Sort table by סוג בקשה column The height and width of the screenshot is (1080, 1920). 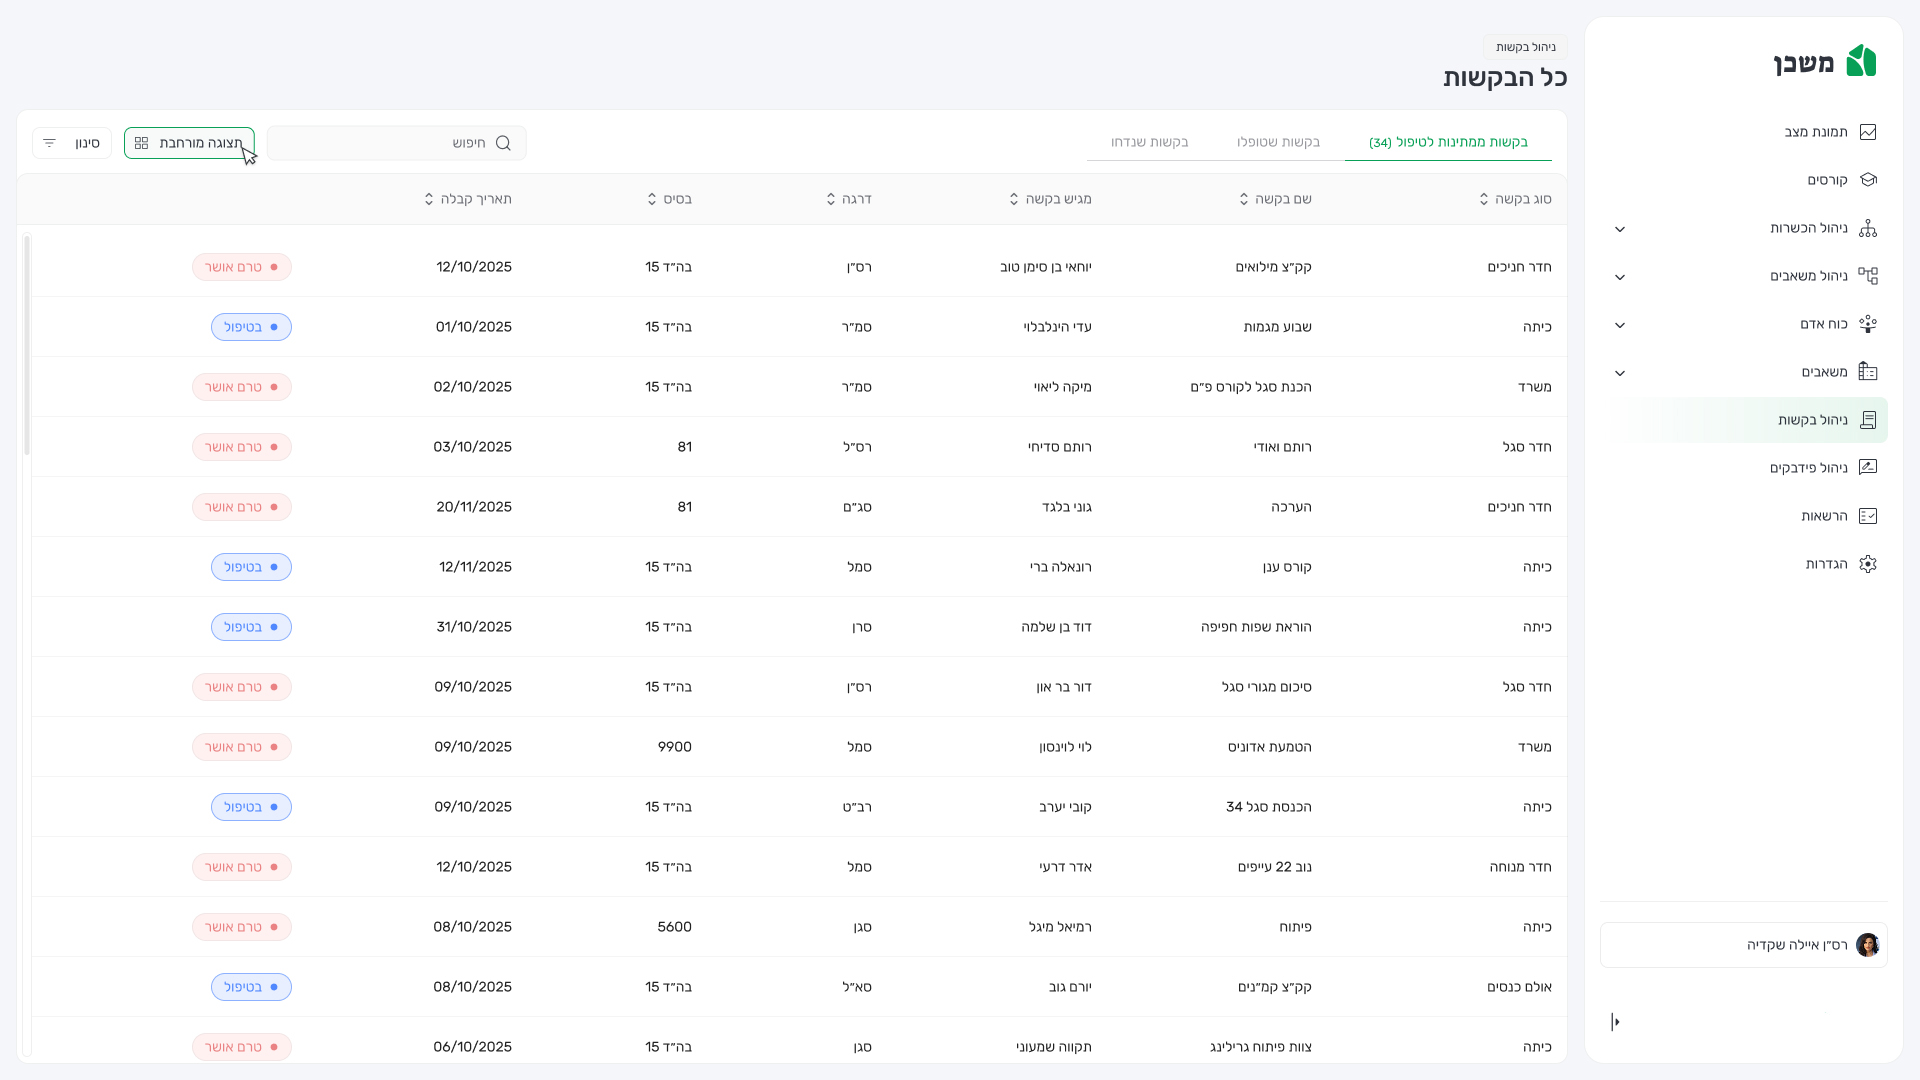point(1484,199)
